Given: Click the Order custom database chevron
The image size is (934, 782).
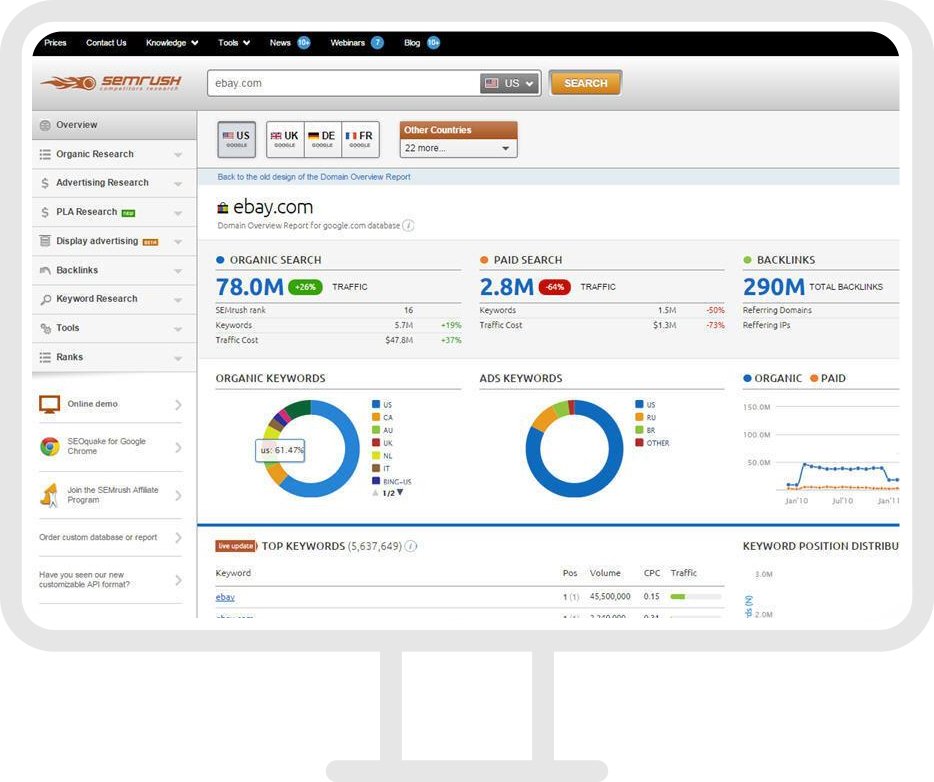Looking at the screenshot, I should pyautogui.click(x=178, y=538).
